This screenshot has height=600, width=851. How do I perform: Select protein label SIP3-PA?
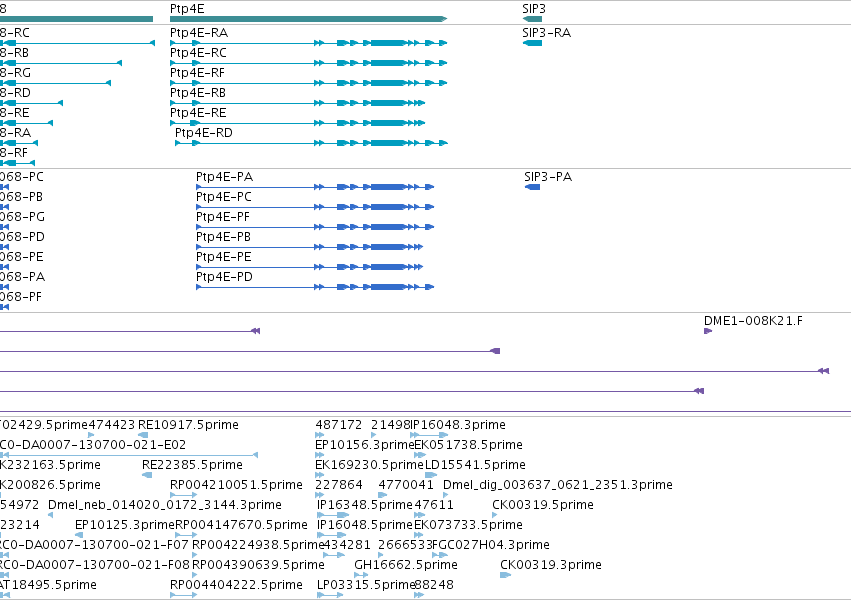(548, 177)
